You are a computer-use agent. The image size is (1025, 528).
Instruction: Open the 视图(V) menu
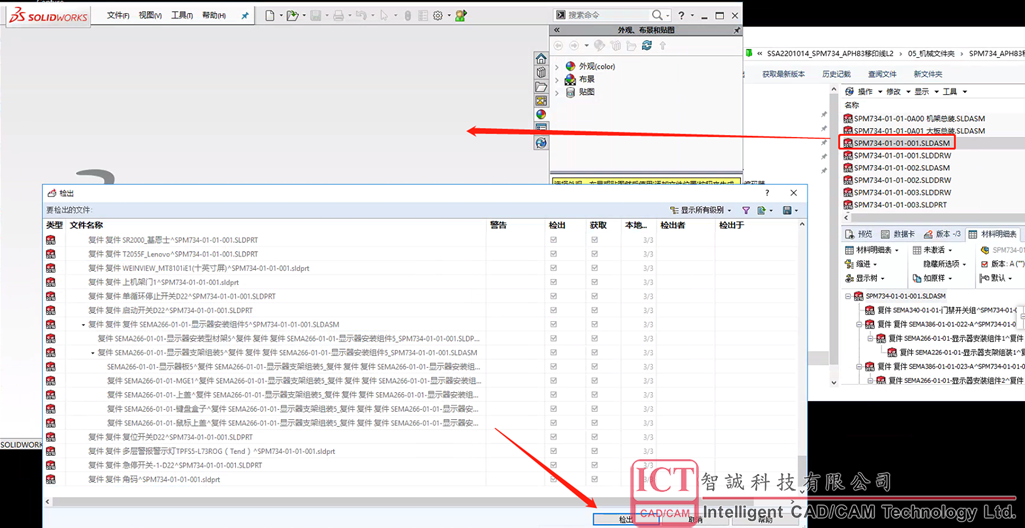[x=150, y=16]
